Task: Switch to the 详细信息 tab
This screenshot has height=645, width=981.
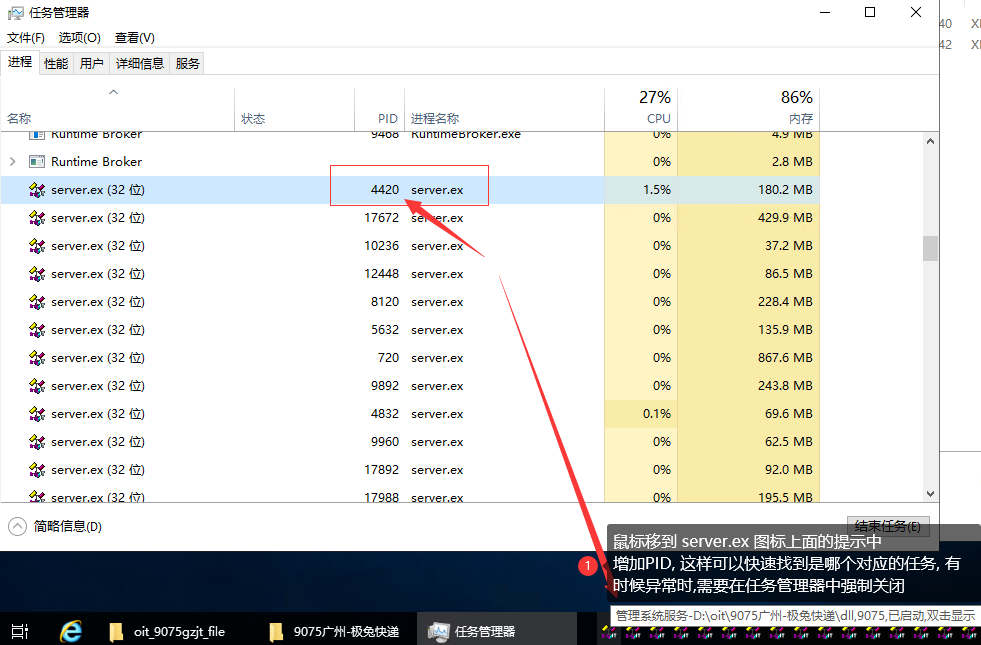Action: point(139,63)
